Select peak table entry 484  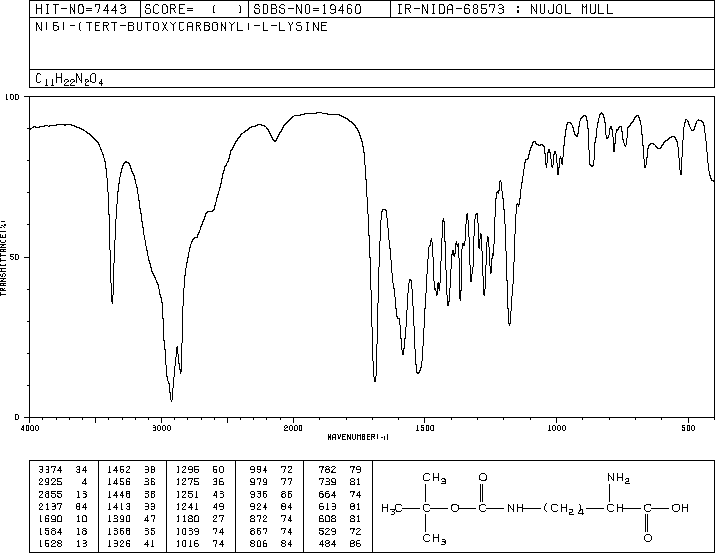point(340,543)
